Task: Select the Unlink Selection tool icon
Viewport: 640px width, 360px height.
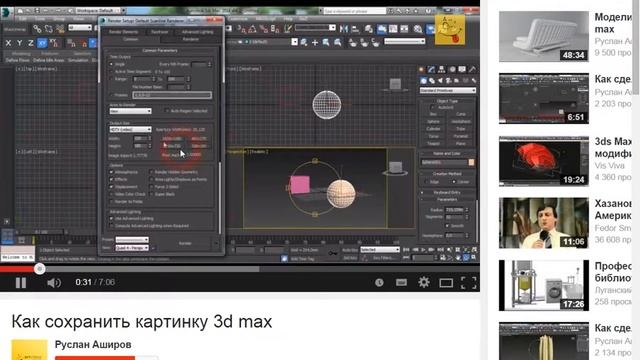Action: (49, 29)
